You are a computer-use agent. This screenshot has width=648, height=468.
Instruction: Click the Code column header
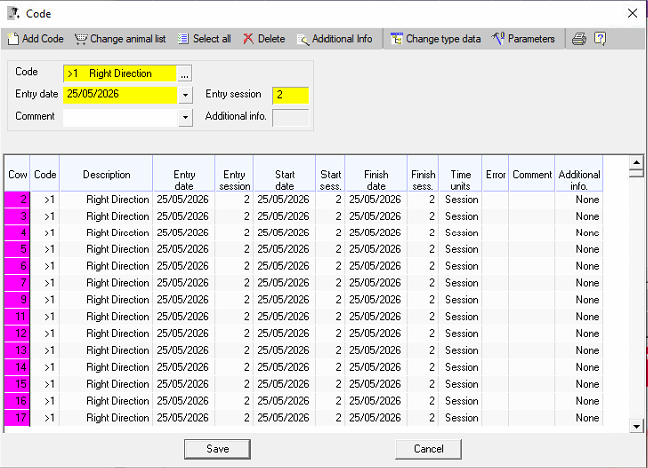coord(45,174)
